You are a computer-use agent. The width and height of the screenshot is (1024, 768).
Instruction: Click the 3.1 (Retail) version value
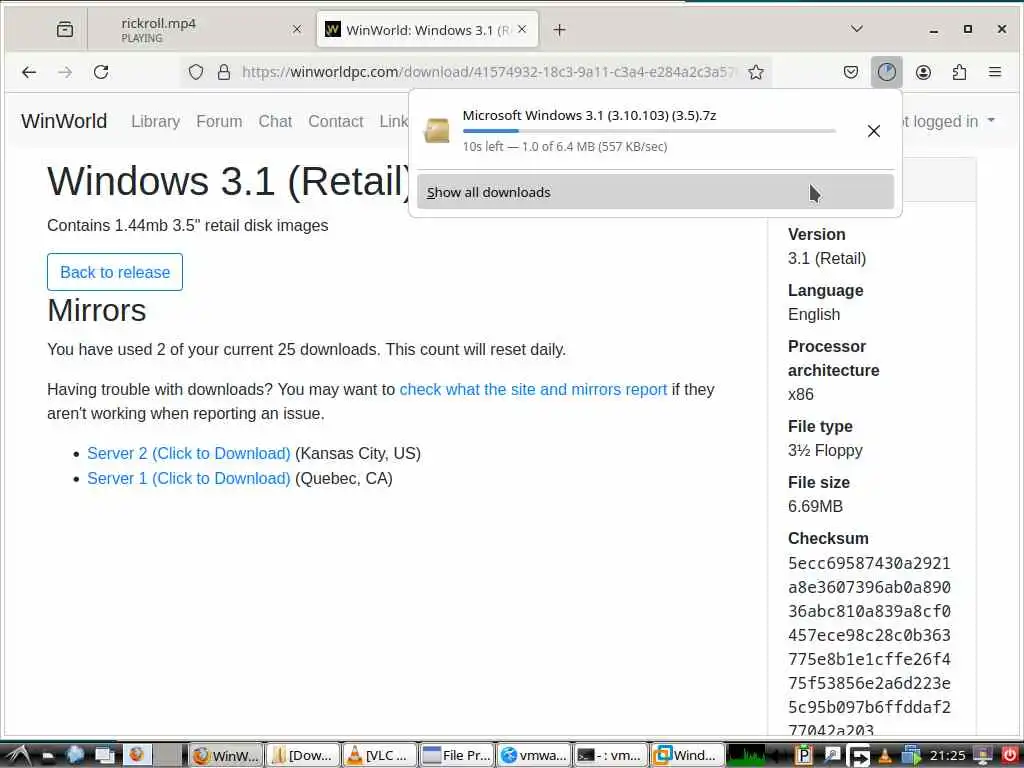827,259
